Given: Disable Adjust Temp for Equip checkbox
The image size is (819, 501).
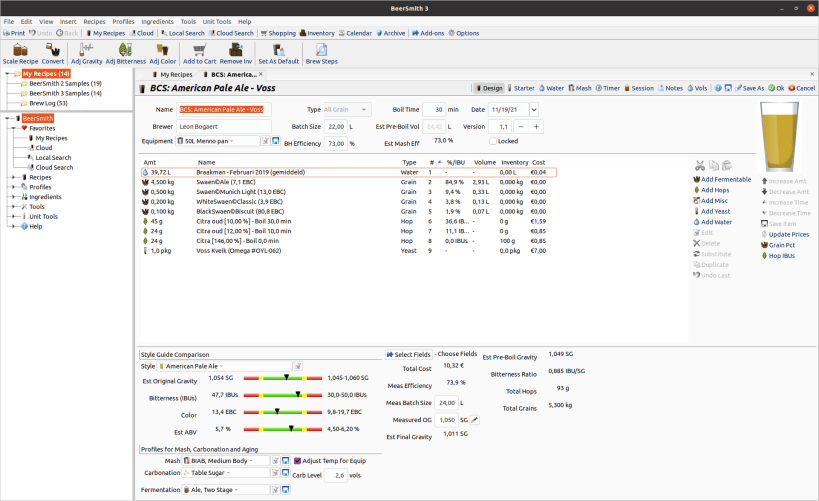Looking at the screenshot, I should coord(297,461).
